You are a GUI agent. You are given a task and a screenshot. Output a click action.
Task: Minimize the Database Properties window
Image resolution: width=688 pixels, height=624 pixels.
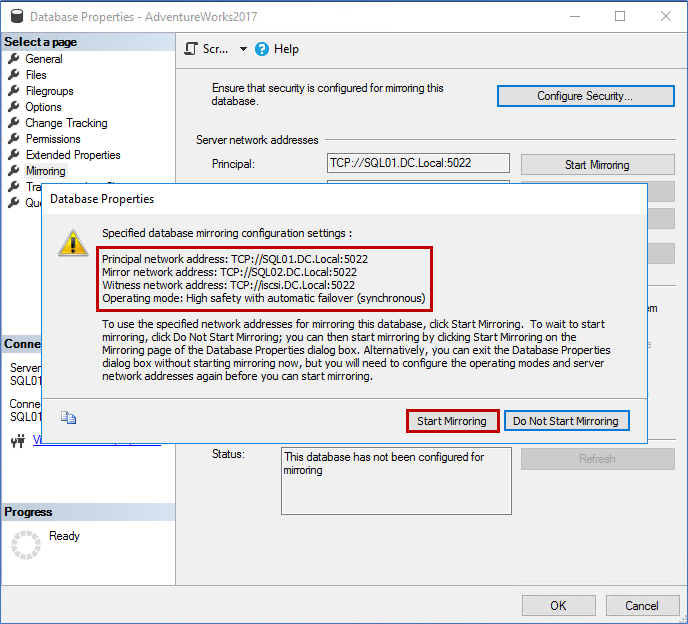[x=575, y=16]
